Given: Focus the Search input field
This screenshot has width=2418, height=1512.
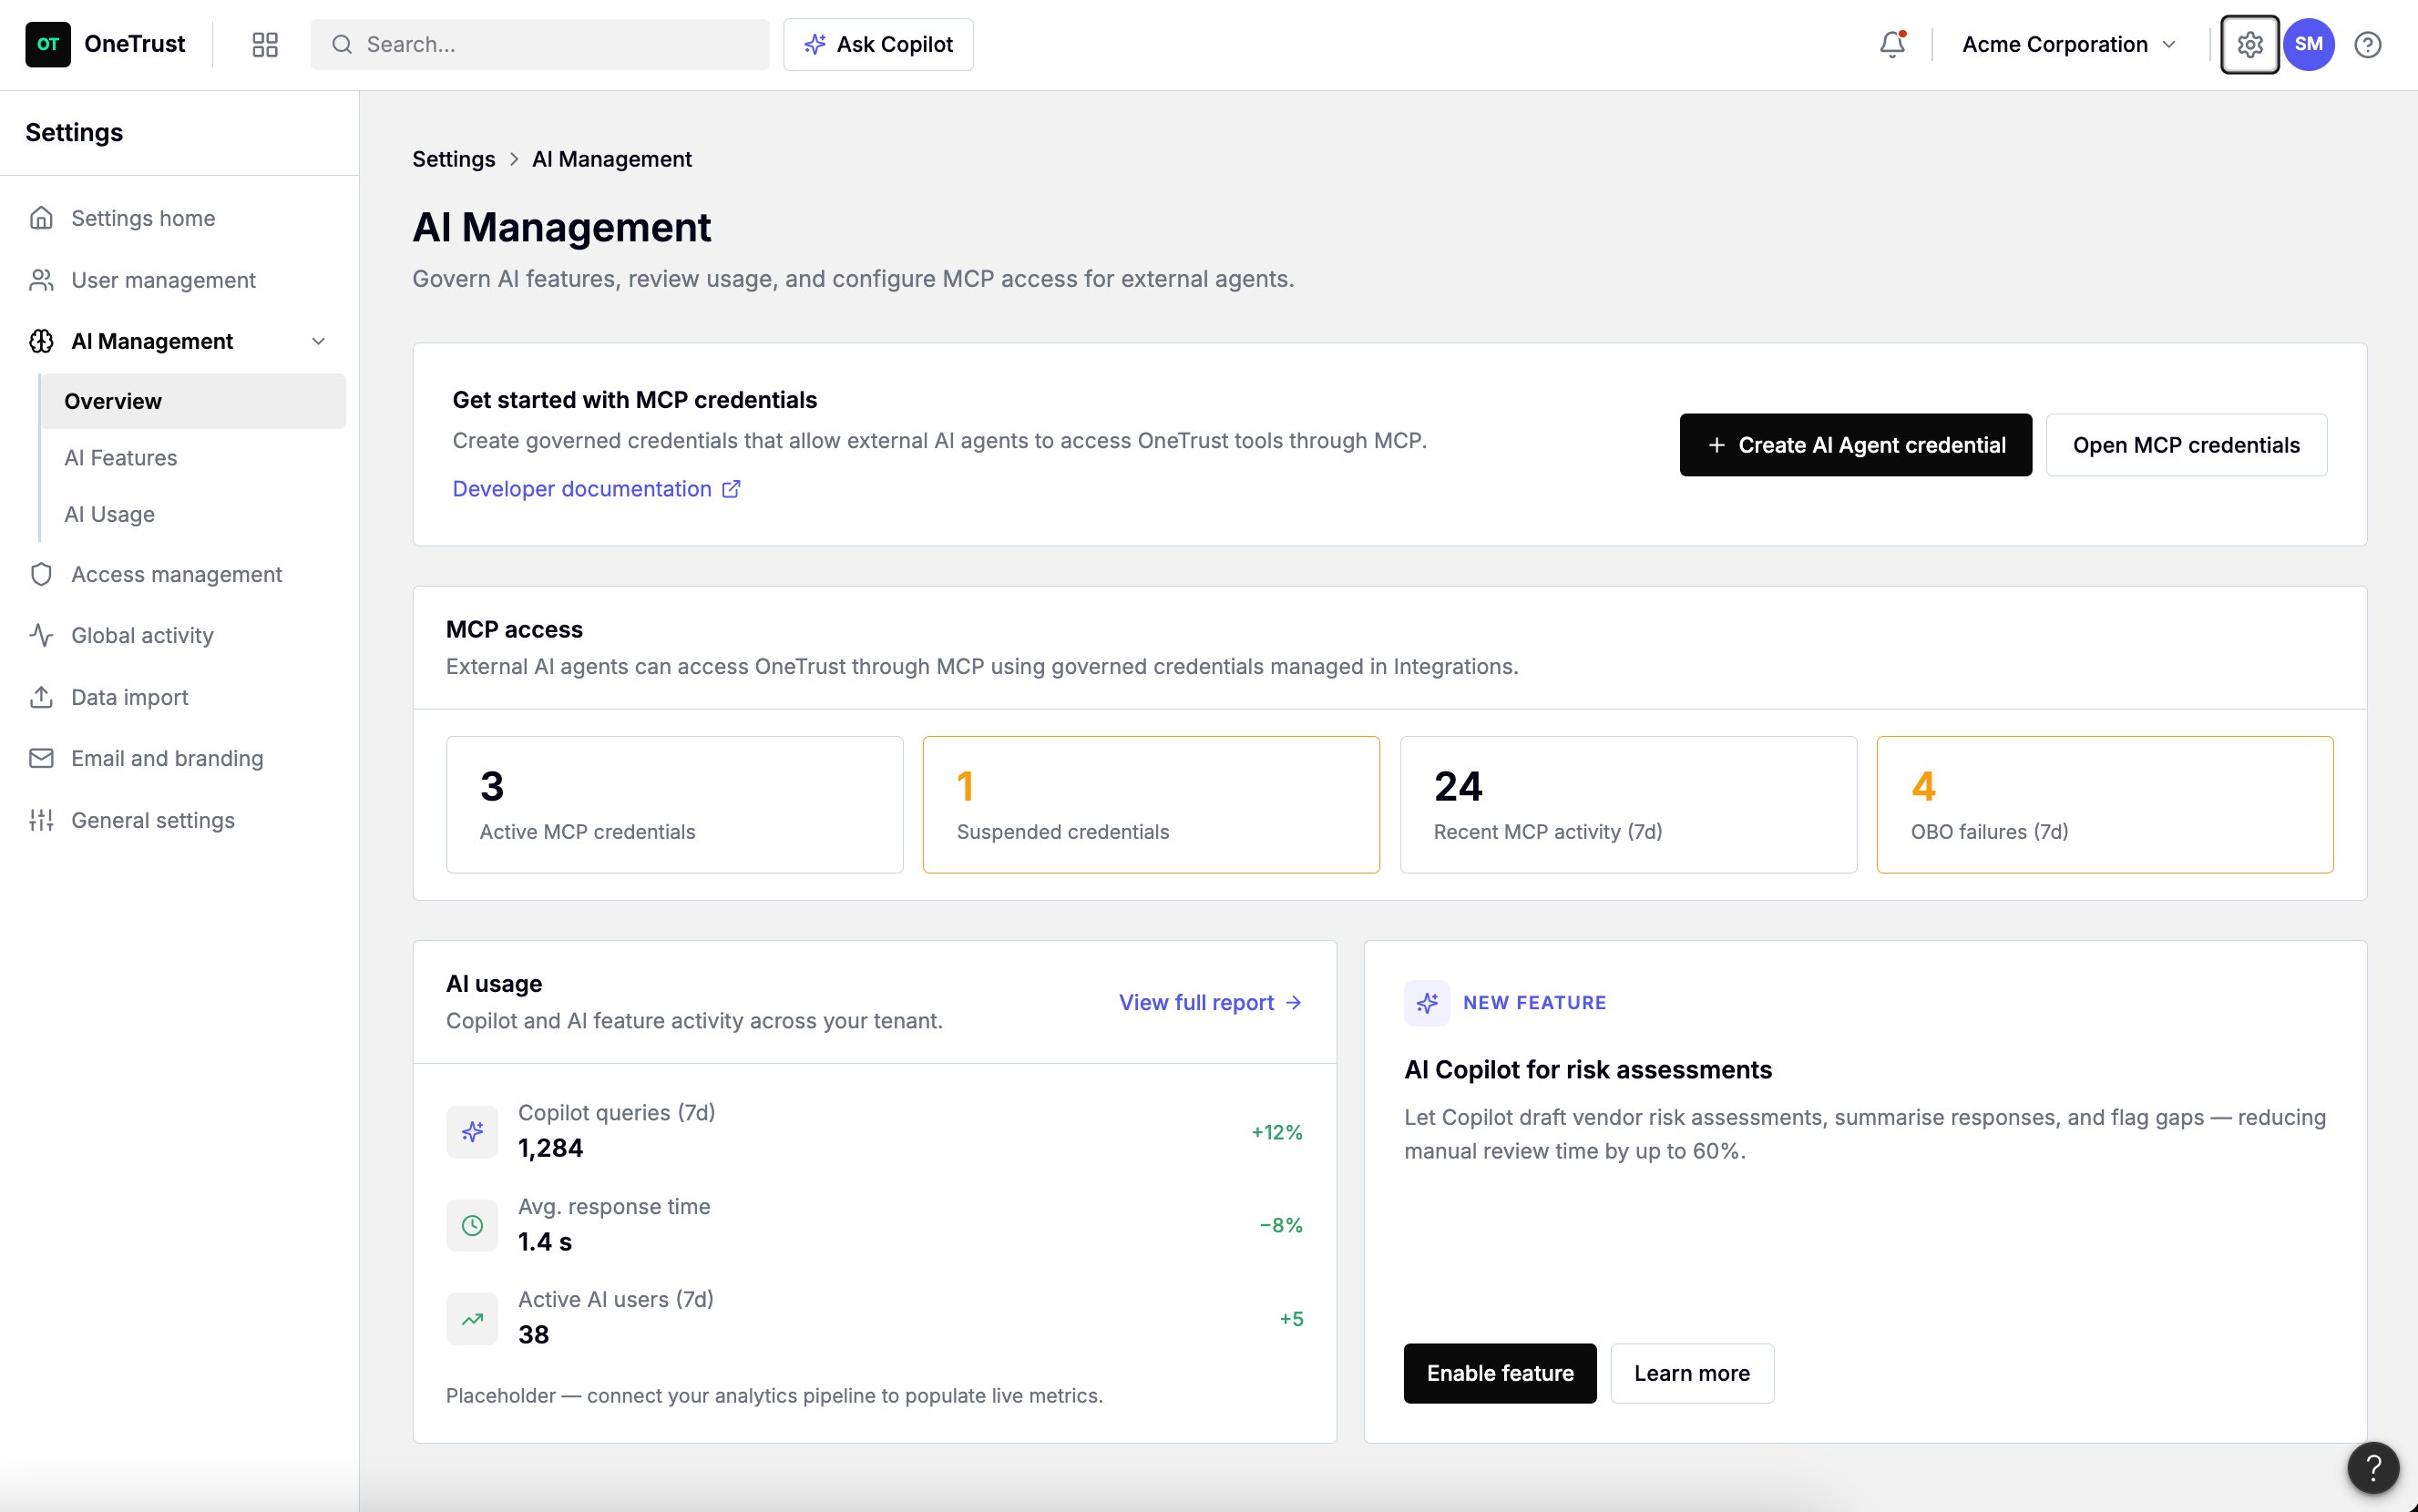Looking at the screenshot, I should click(x=540, y=44).
